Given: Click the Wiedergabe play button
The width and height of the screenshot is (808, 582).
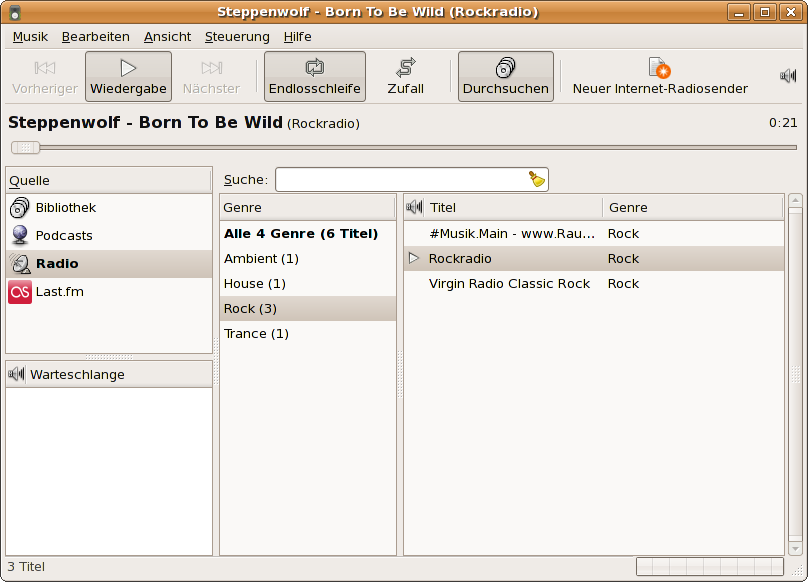Looking at the screenshot, I should coord(128,77).
